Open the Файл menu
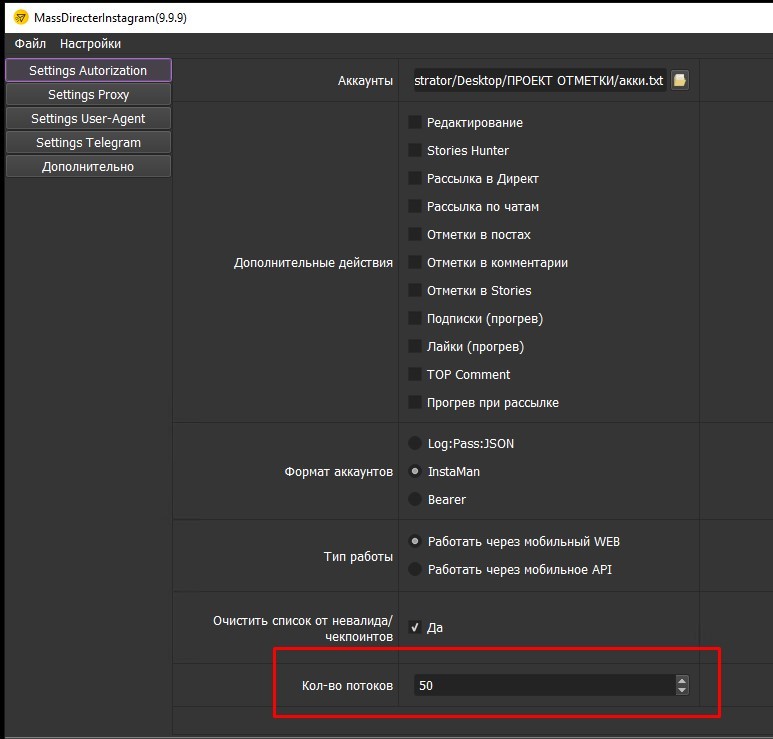Screen dimensions: 773x739 click(x=30, y=44)
